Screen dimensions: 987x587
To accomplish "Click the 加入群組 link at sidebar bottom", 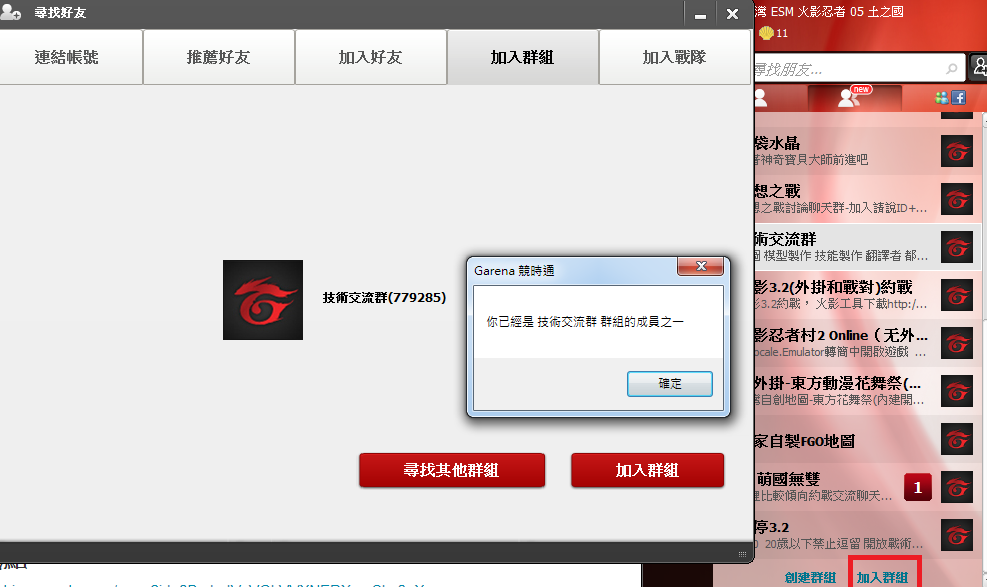I will tap(883, 578).
